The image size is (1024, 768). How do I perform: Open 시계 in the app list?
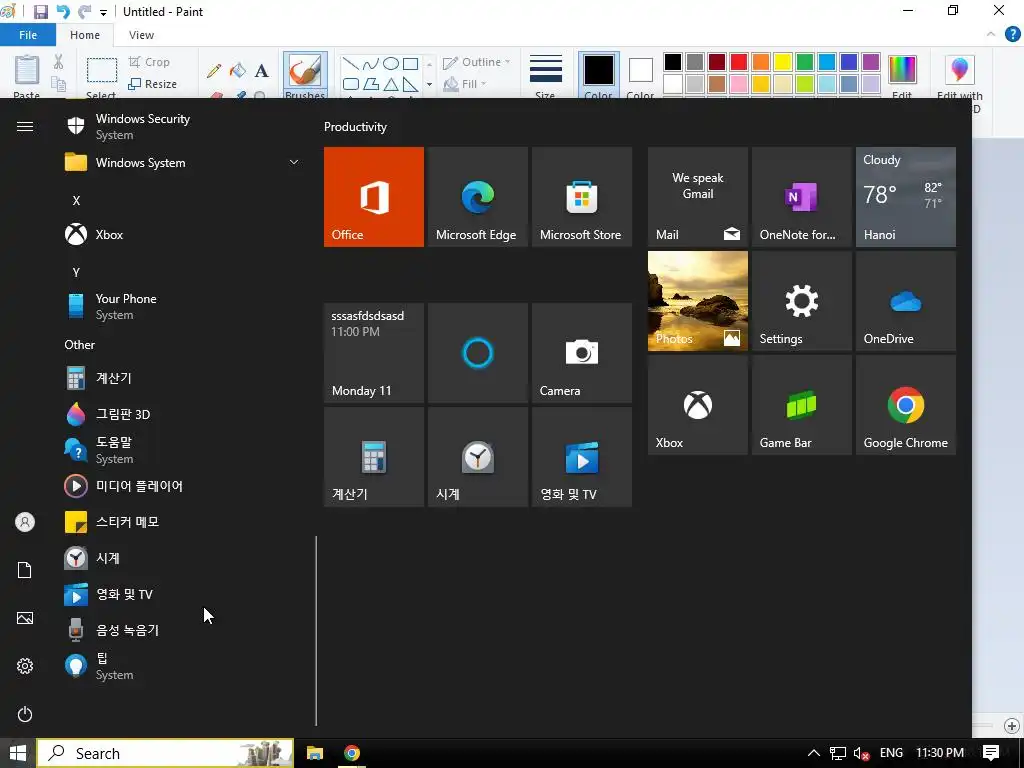[183, 558]
